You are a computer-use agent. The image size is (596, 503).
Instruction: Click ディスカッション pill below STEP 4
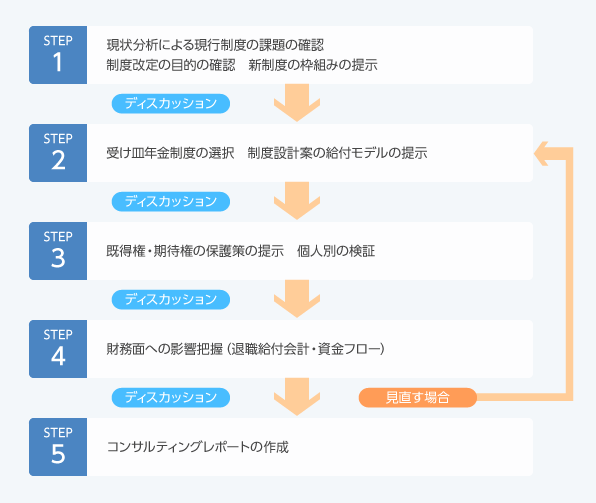[171, 398]
